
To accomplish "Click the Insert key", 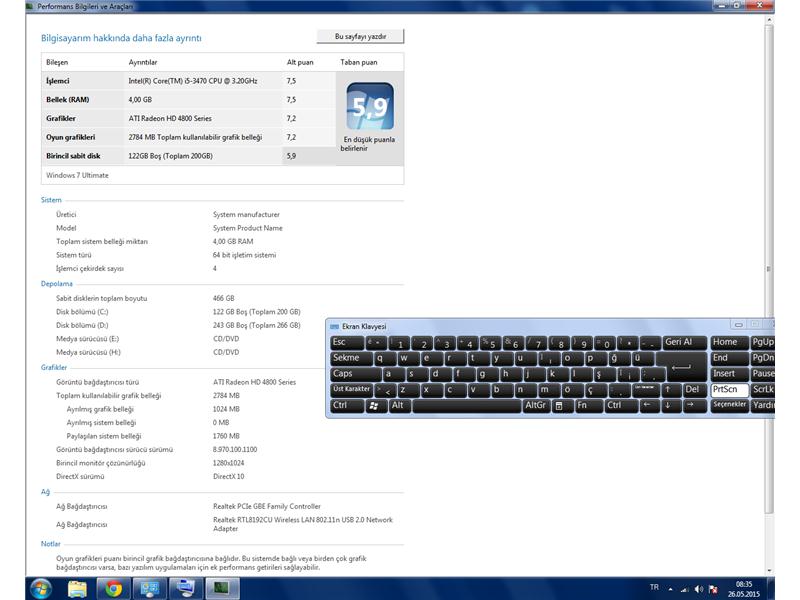I will point(729,374).
